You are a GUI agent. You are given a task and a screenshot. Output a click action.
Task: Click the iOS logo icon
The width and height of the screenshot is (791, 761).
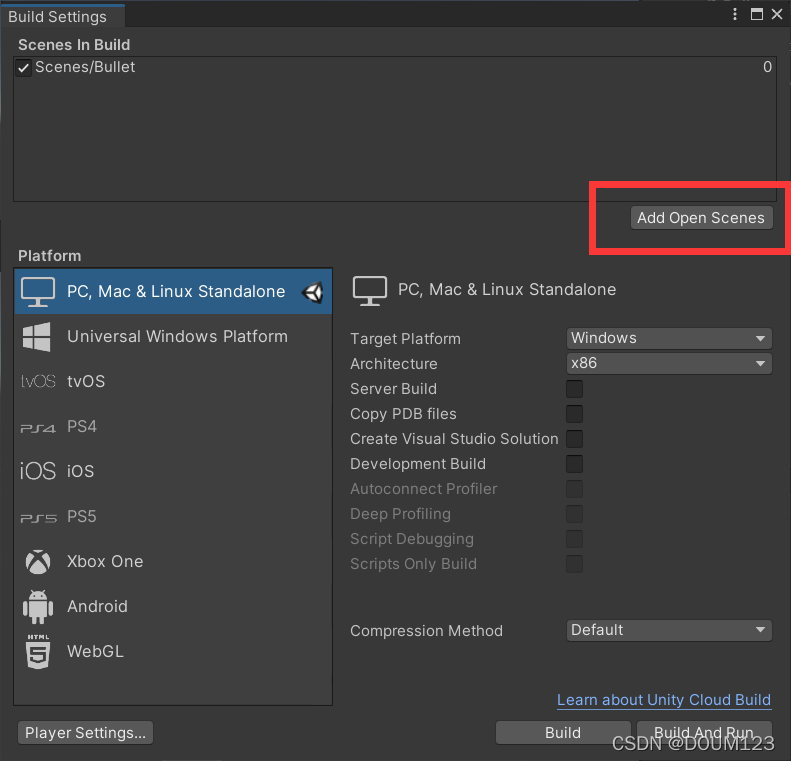(x=38, y=471)
